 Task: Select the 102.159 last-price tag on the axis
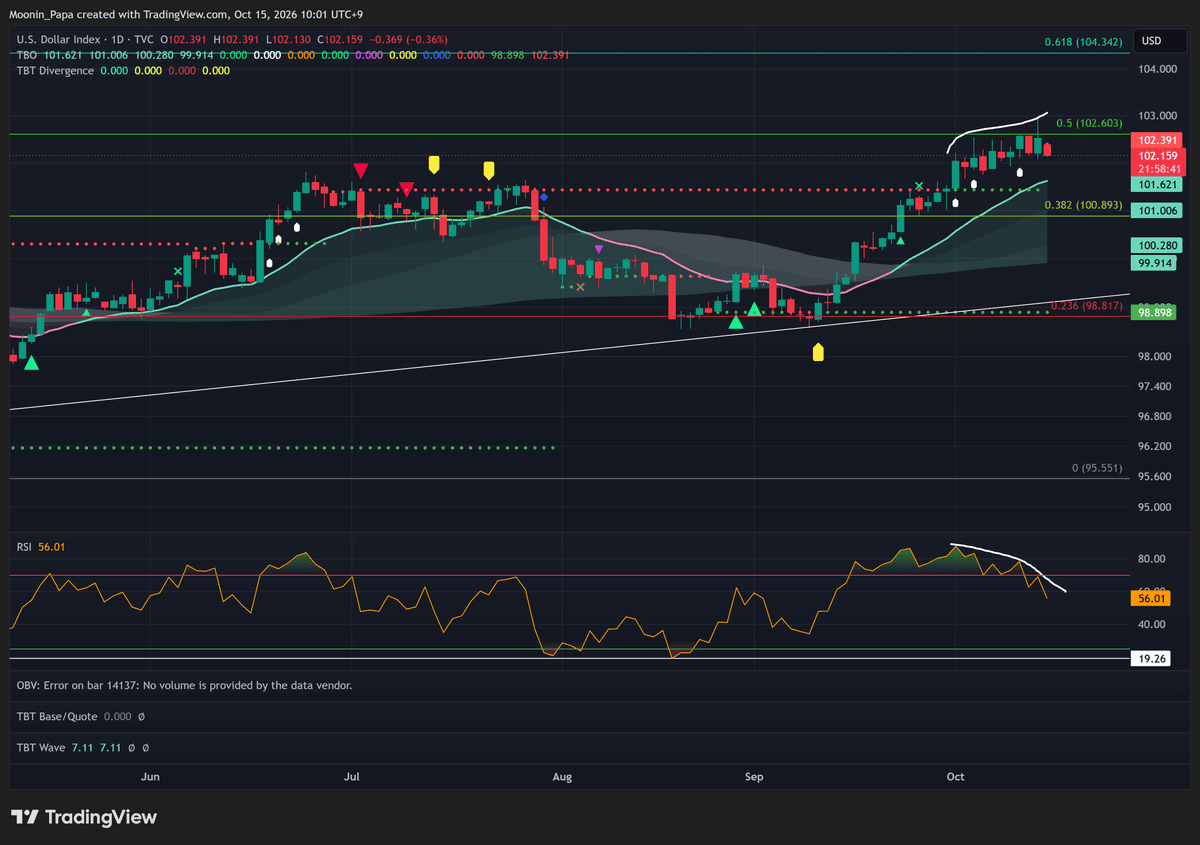[1157, 157]
